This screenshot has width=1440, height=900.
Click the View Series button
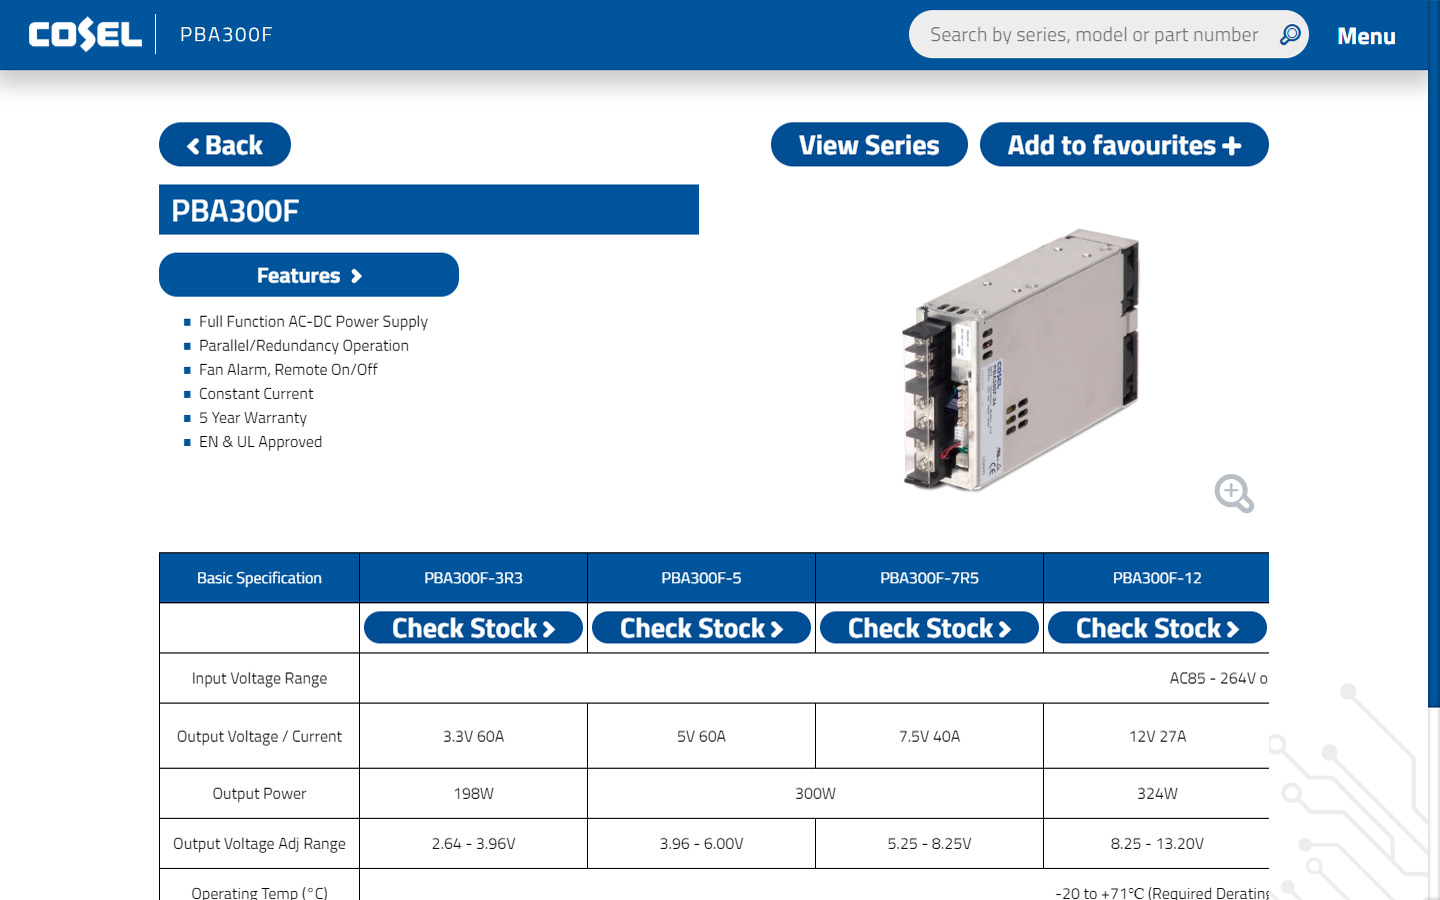coord(868,145)
